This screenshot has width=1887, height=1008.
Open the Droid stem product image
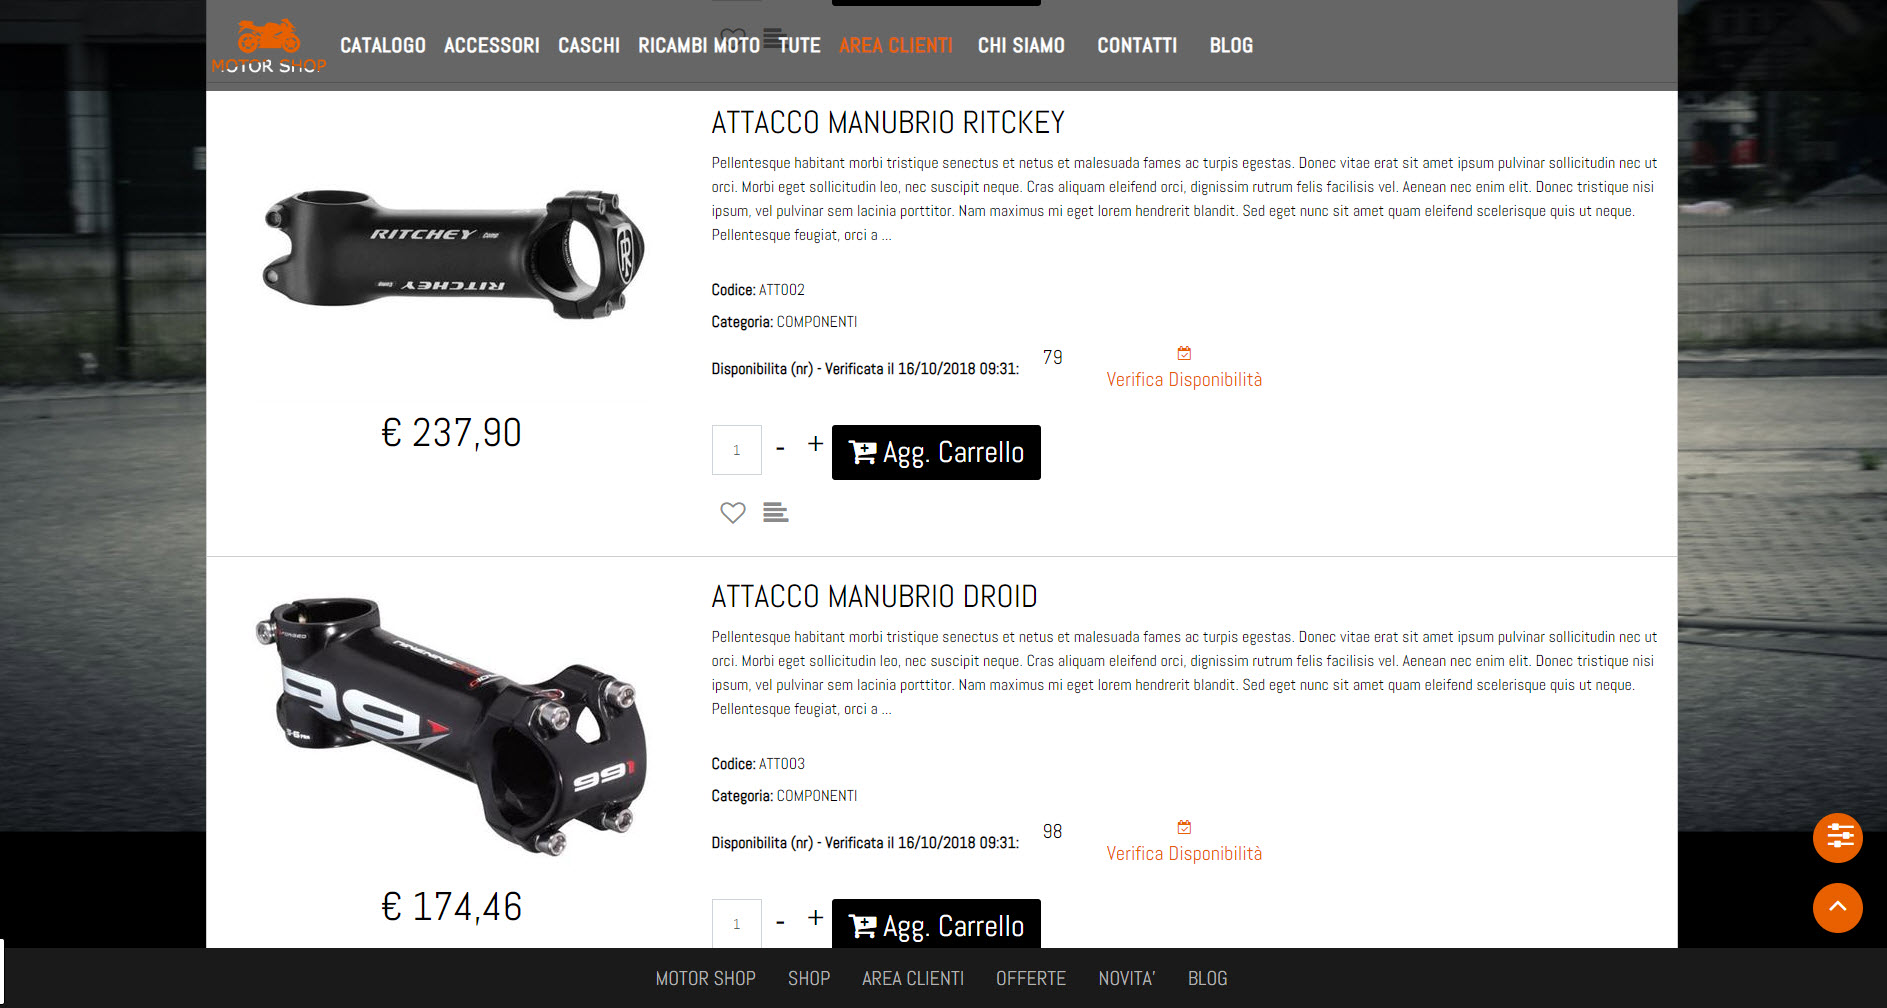pos(450,725)
